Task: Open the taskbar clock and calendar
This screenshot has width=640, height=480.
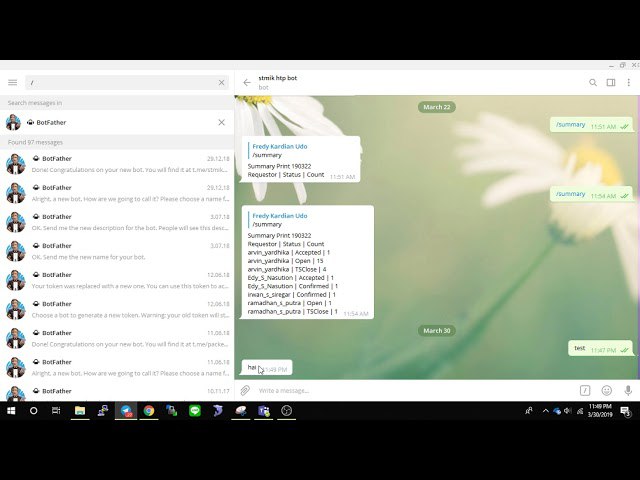Action: click(600, 411)
